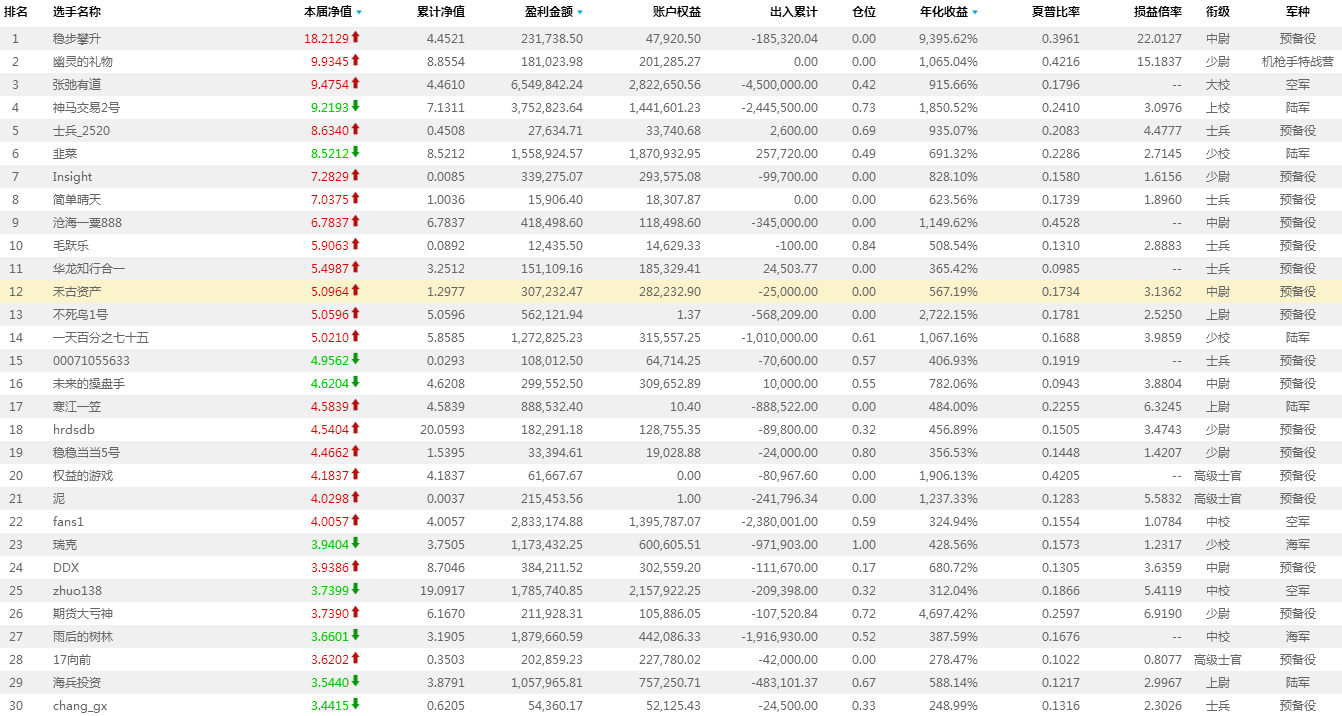This screenshot has height=716, width=1342.
Task: Open player 海兵投资
Action: coord(77,683)
